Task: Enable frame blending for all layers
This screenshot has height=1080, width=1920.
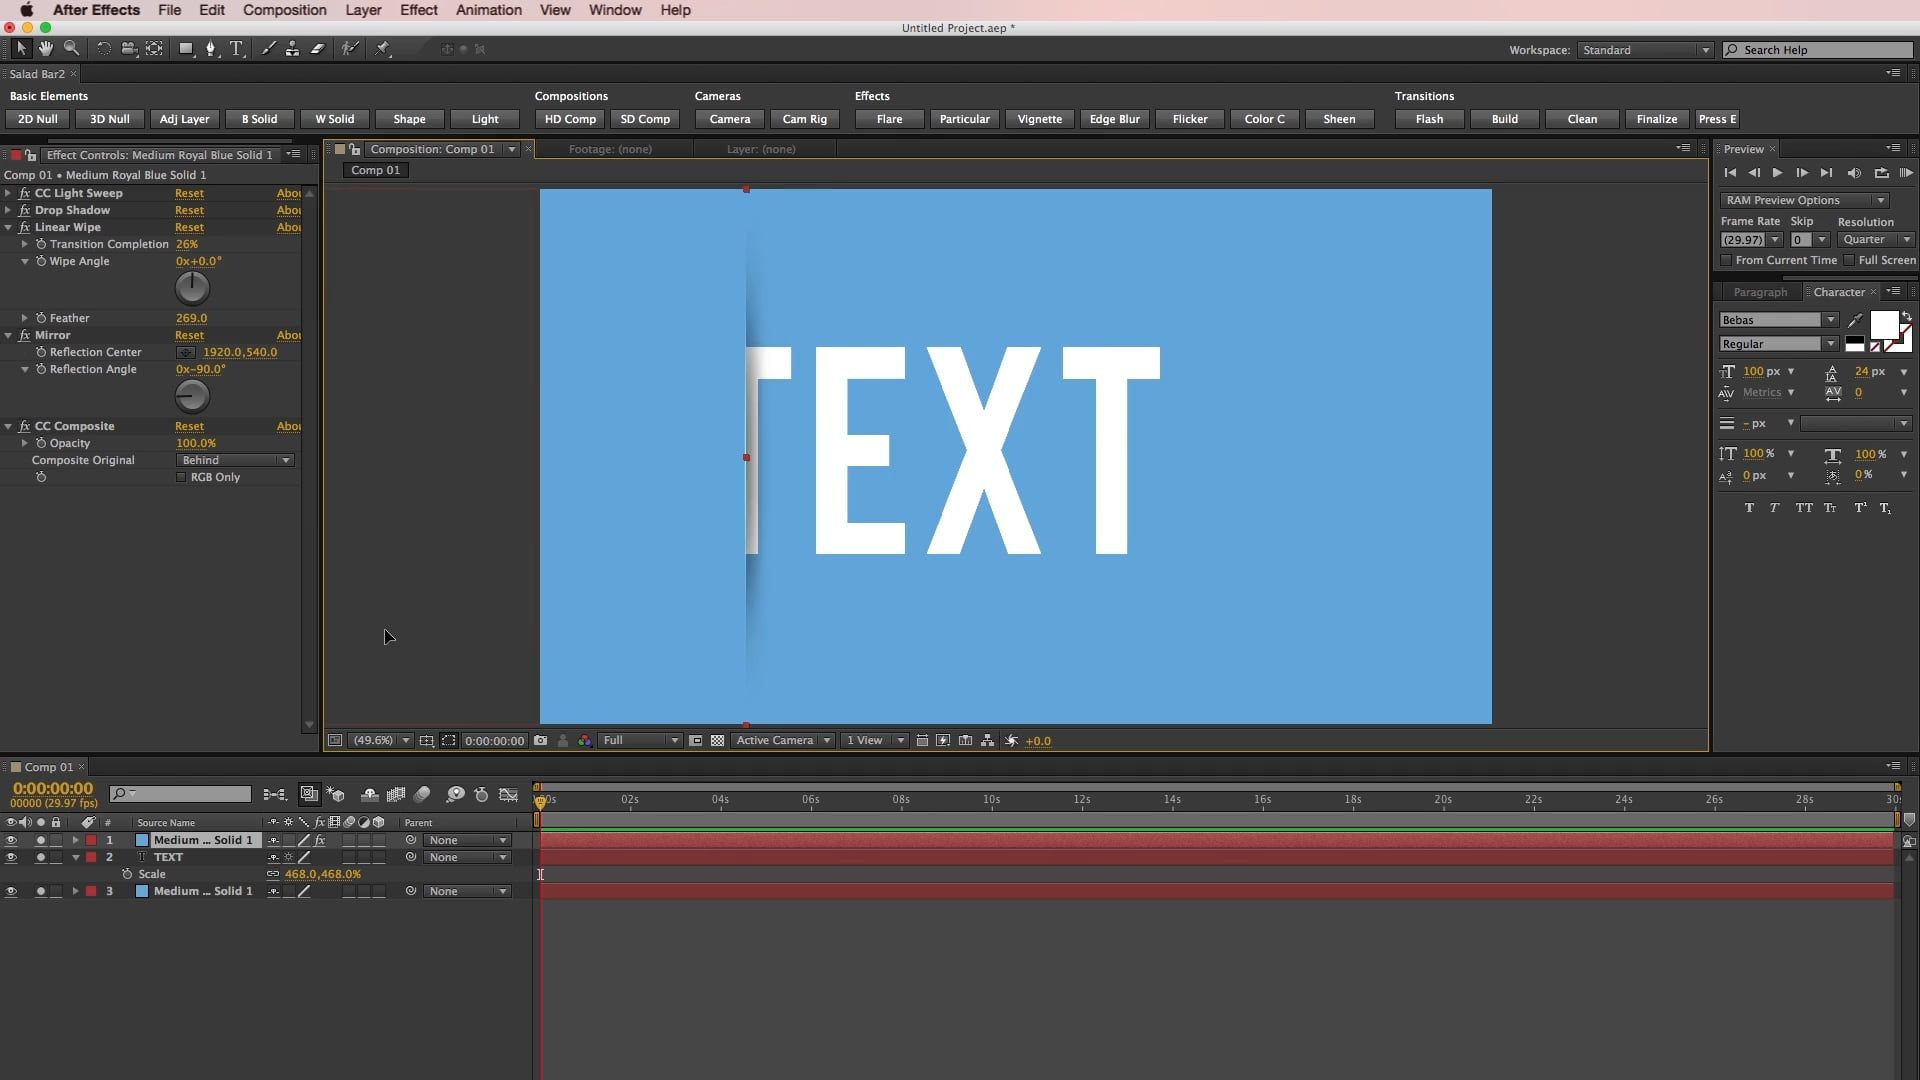Action: click(396, 794)
